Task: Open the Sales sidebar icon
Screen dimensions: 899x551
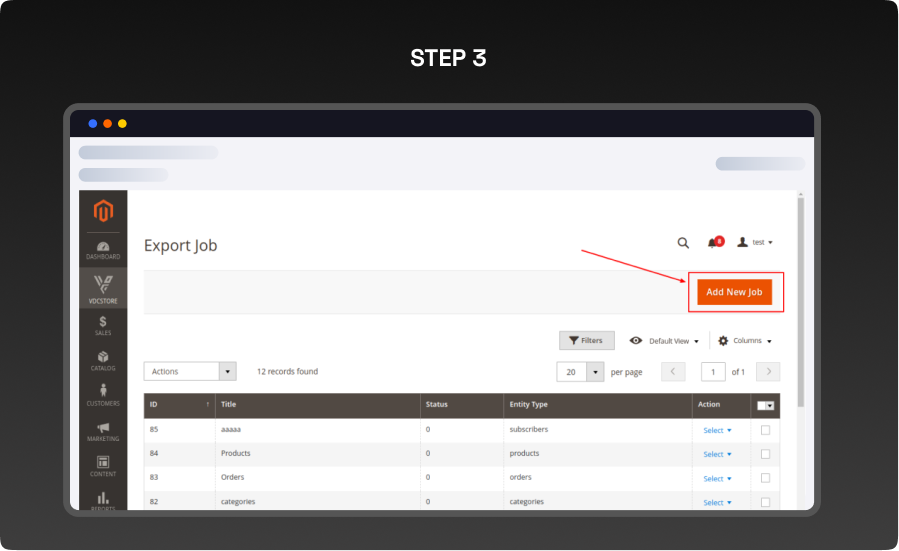Action: pos(103,325)
